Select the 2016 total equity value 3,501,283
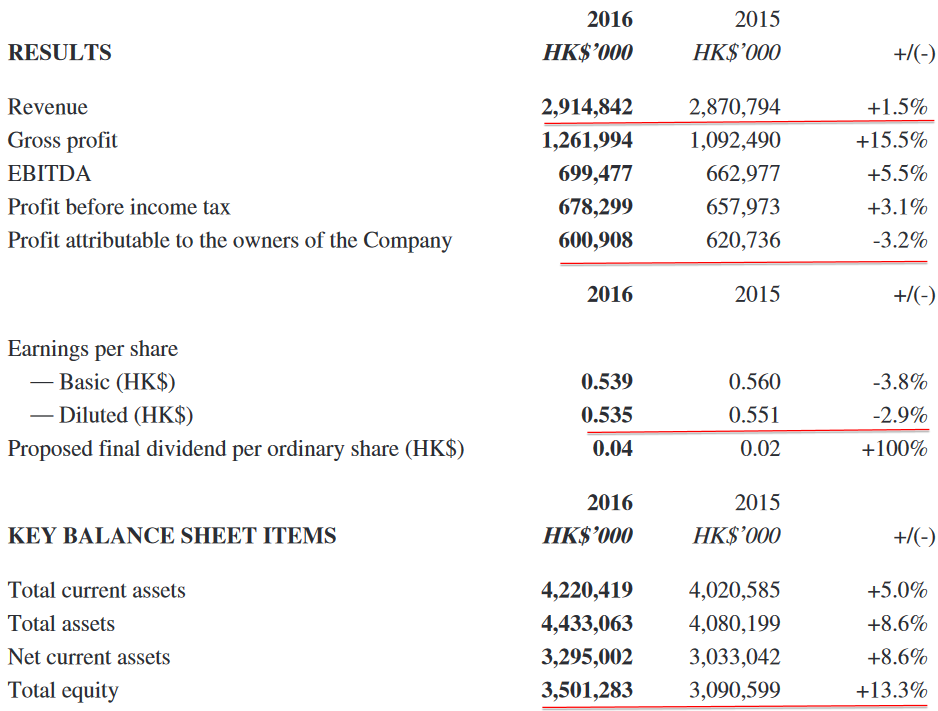Viewport: 938px width, 711px height. coord(587,690)
